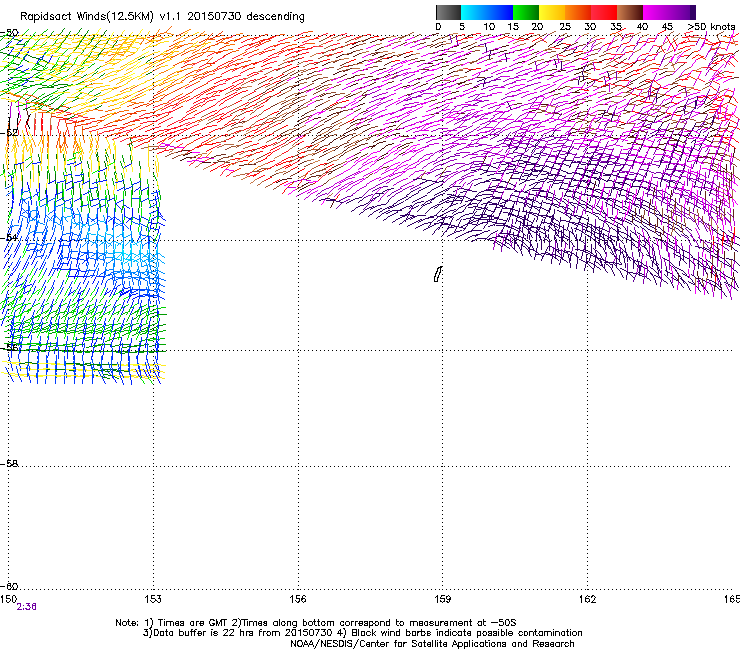This screenshot has width=740, height=650.
Task: Click the orange 25-30 knots legend swatch
Action: click(578, 12)
